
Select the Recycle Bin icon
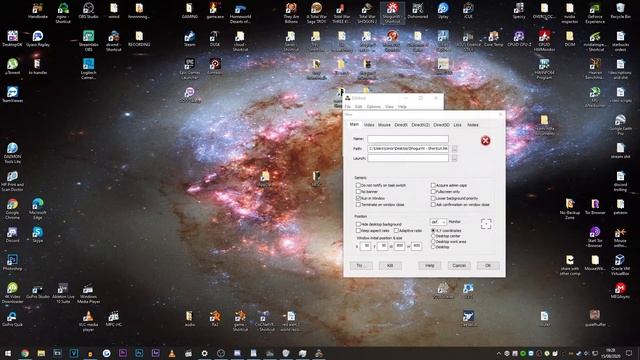click(x=620, y=11)
